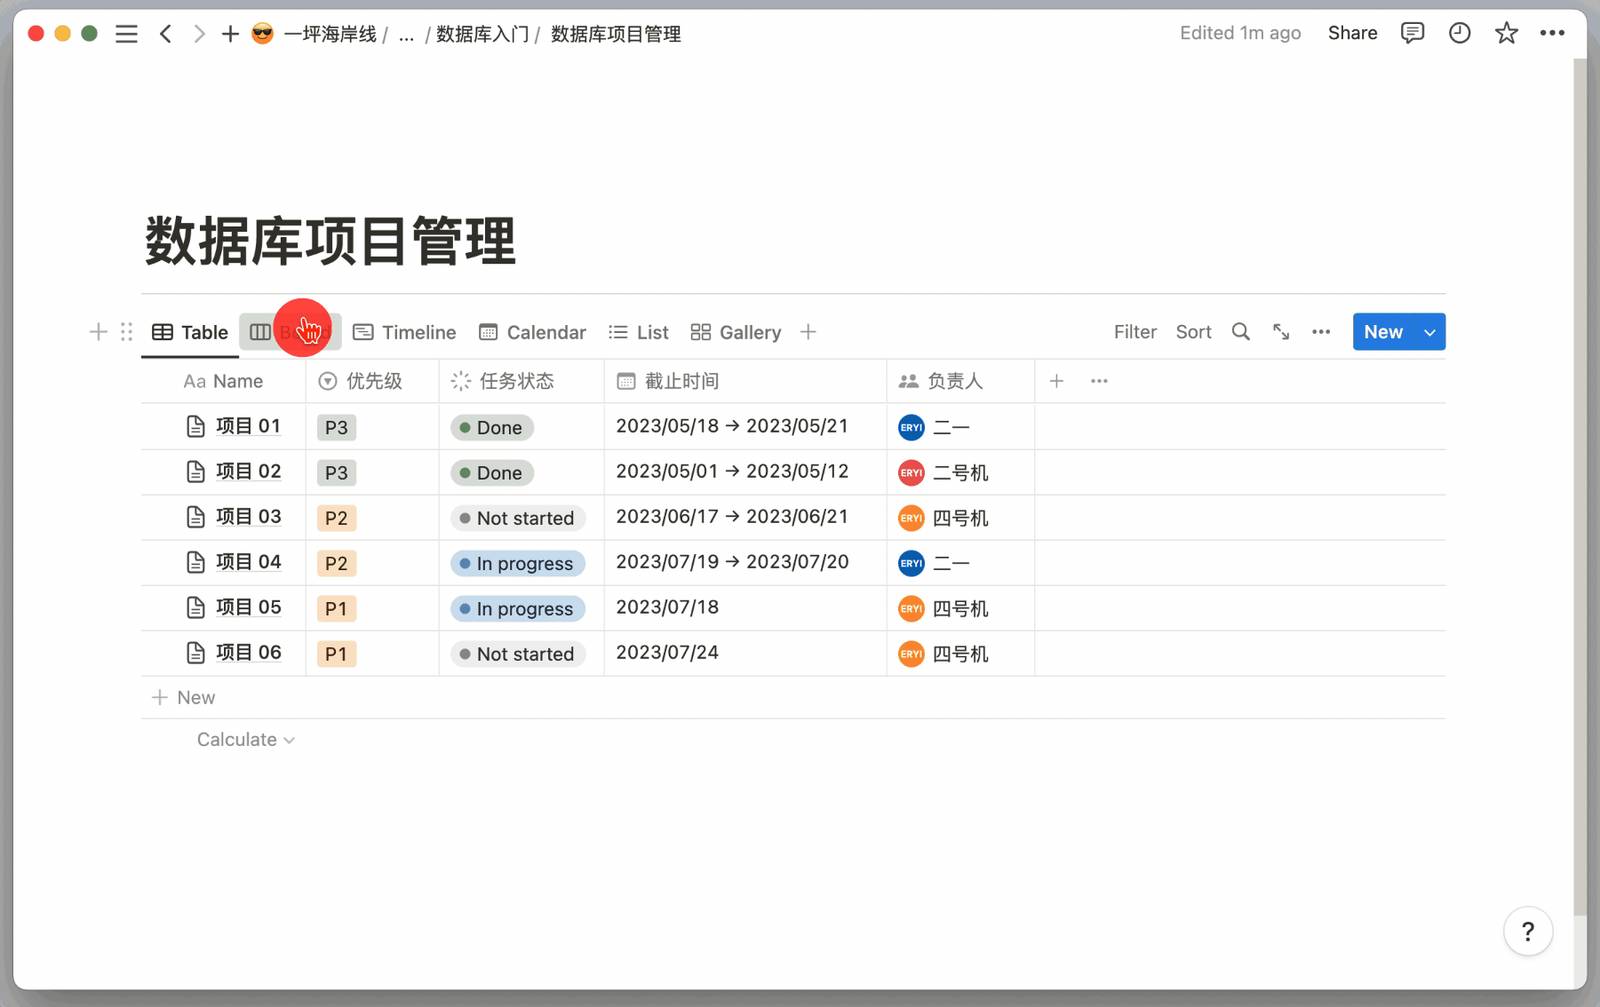Click the 数据库入门 breadcrumb
Image resolution: width=1600 pixels, height=1007 pixels.
pos(483,34)
